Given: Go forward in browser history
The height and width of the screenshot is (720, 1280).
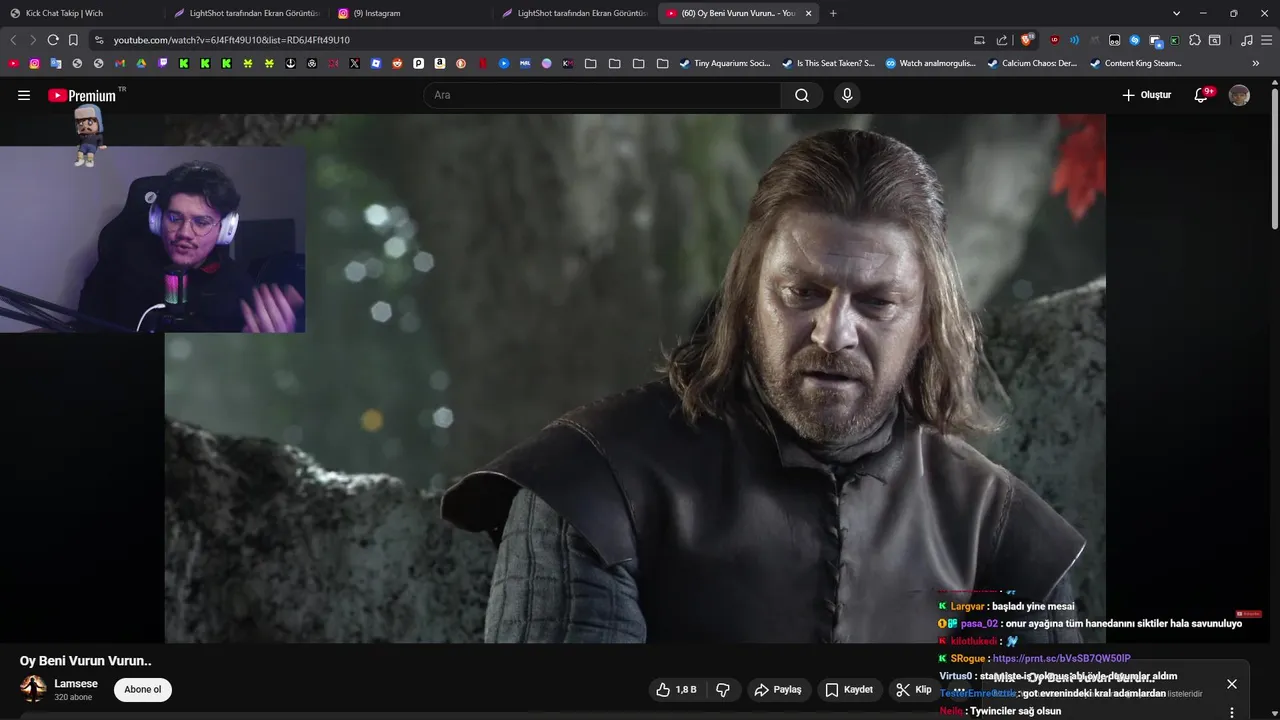Looking at the screenshot, I should point(32,40).
